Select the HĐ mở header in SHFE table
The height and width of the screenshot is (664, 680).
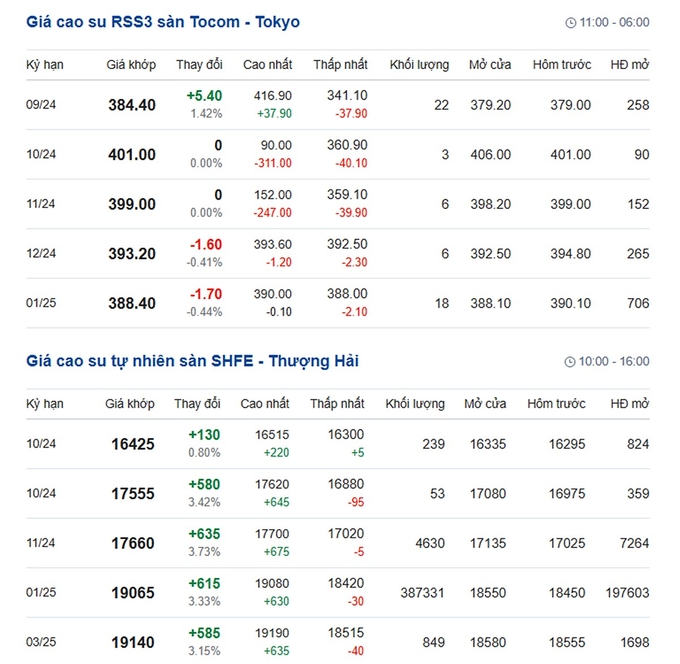tap(630, 404)
